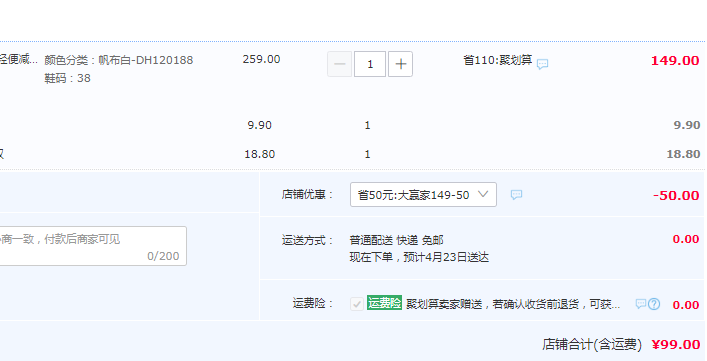The width and height of the screenshot is (707, 361).
Task: Click 省110:聚划算 promotion text
Action: pyautogui.click(x=497, y=60)
